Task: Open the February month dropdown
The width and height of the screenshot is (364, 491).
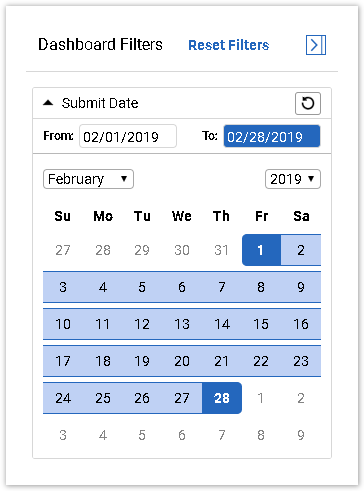Action: click(x=88, y=179)
